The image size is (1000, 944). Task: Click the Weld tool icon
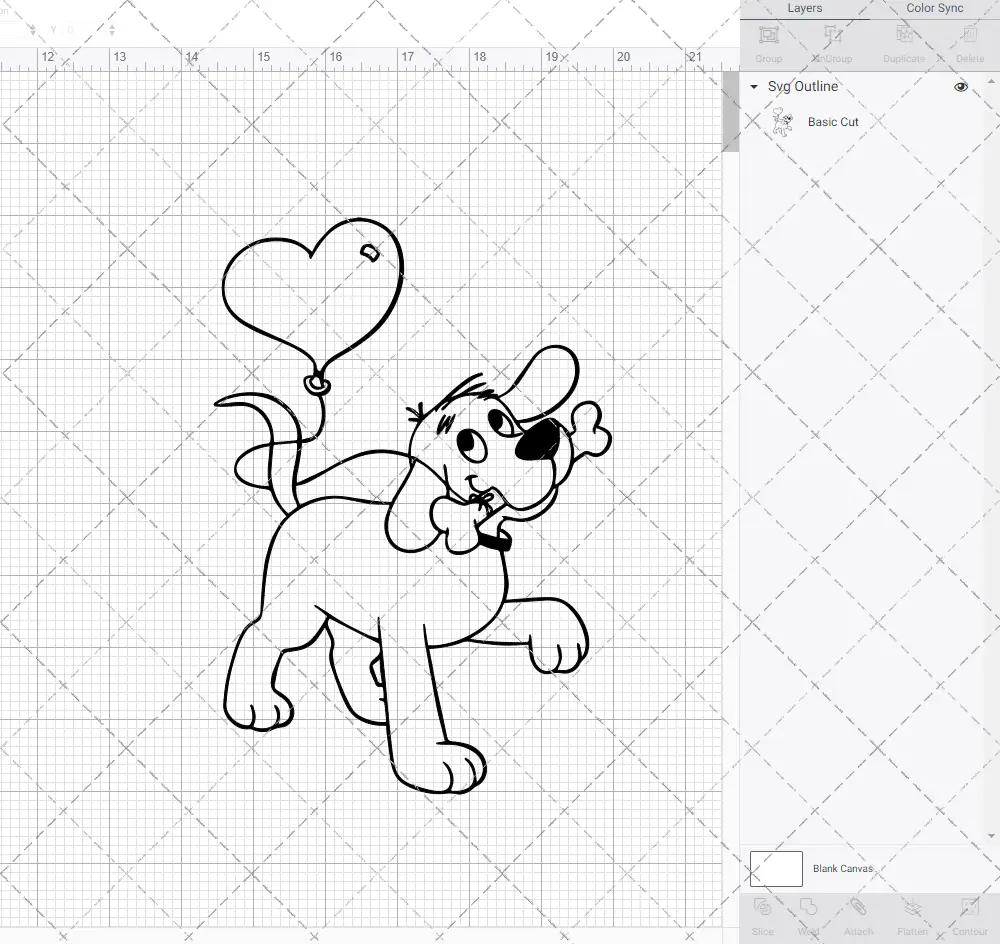[806, 912]
